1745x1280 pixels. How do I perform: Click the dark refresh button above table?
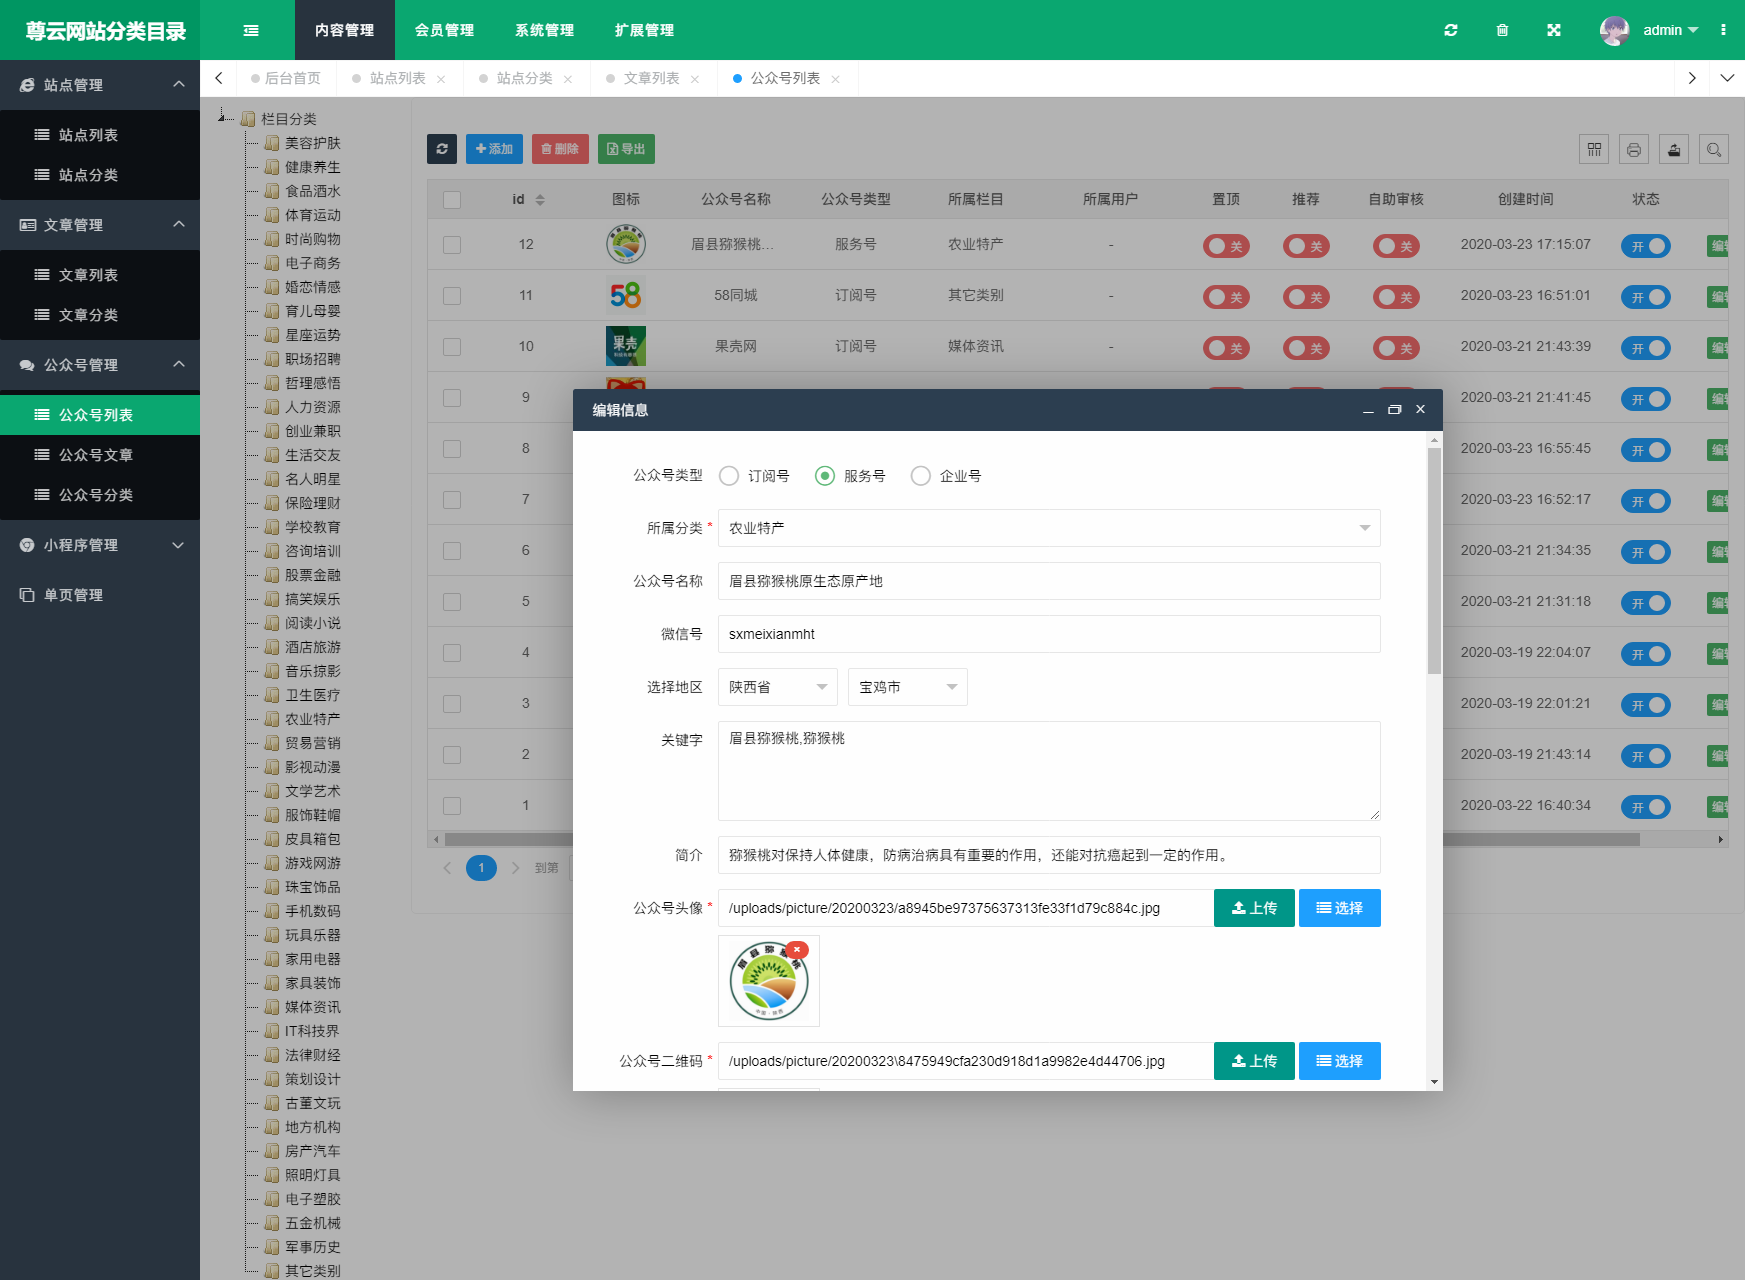click(x=442, y=149)
